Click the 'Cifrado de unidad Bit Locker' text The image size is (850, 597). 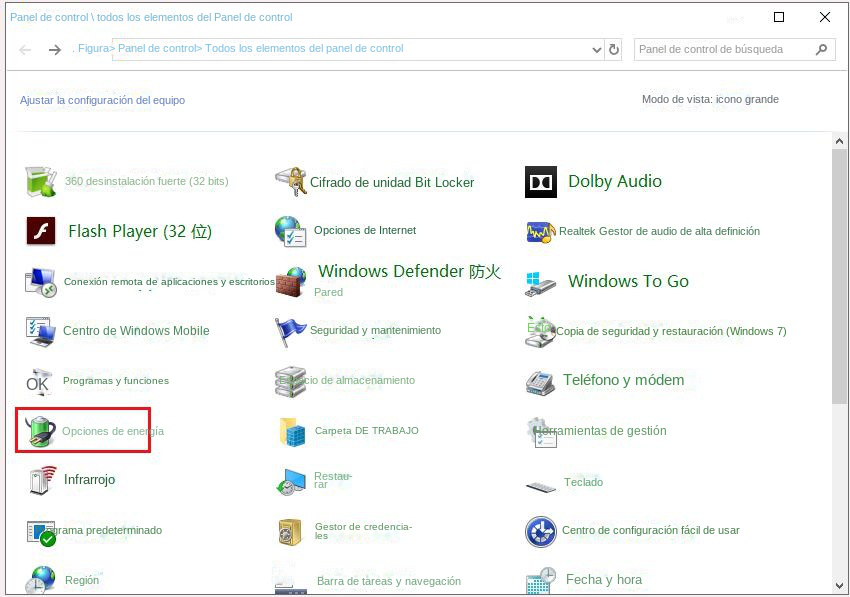392,182
